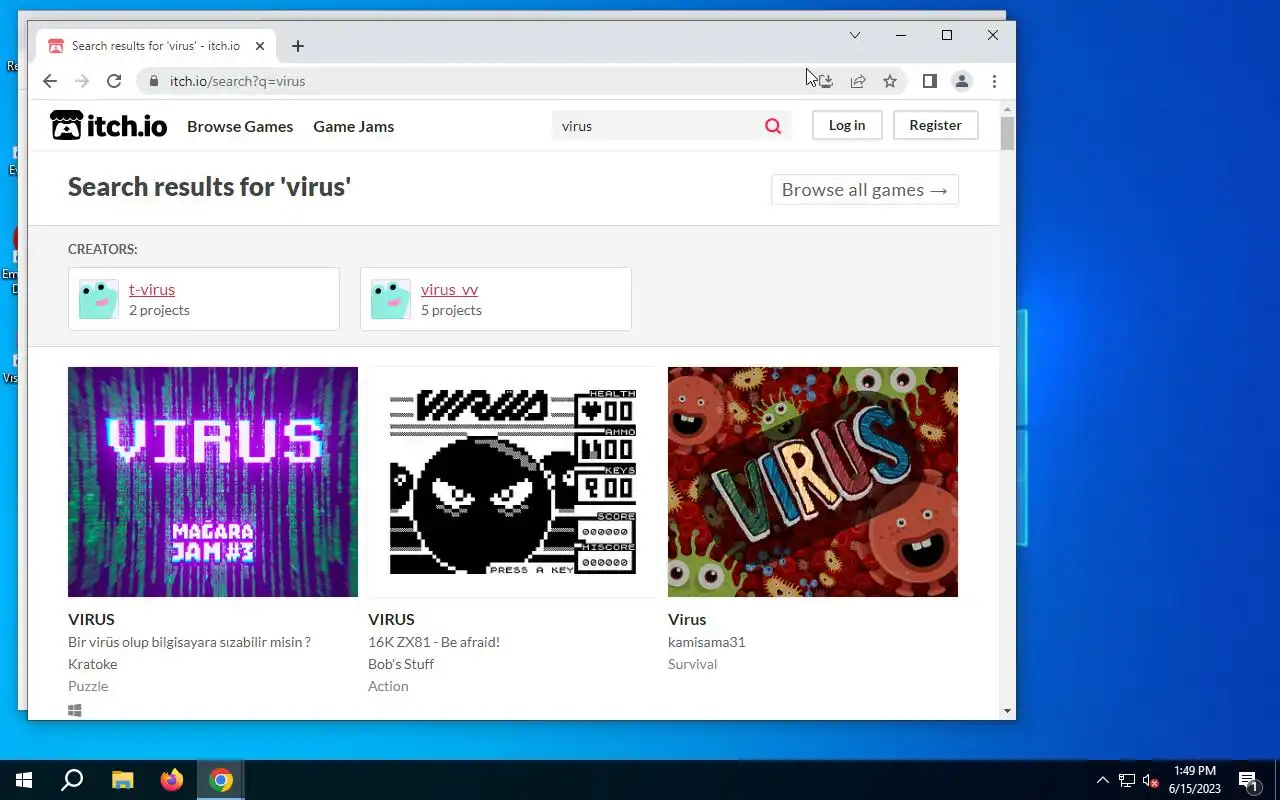Click scrollbar up arrow
The image size is (1280, 800).
(x=1007, y=108)
